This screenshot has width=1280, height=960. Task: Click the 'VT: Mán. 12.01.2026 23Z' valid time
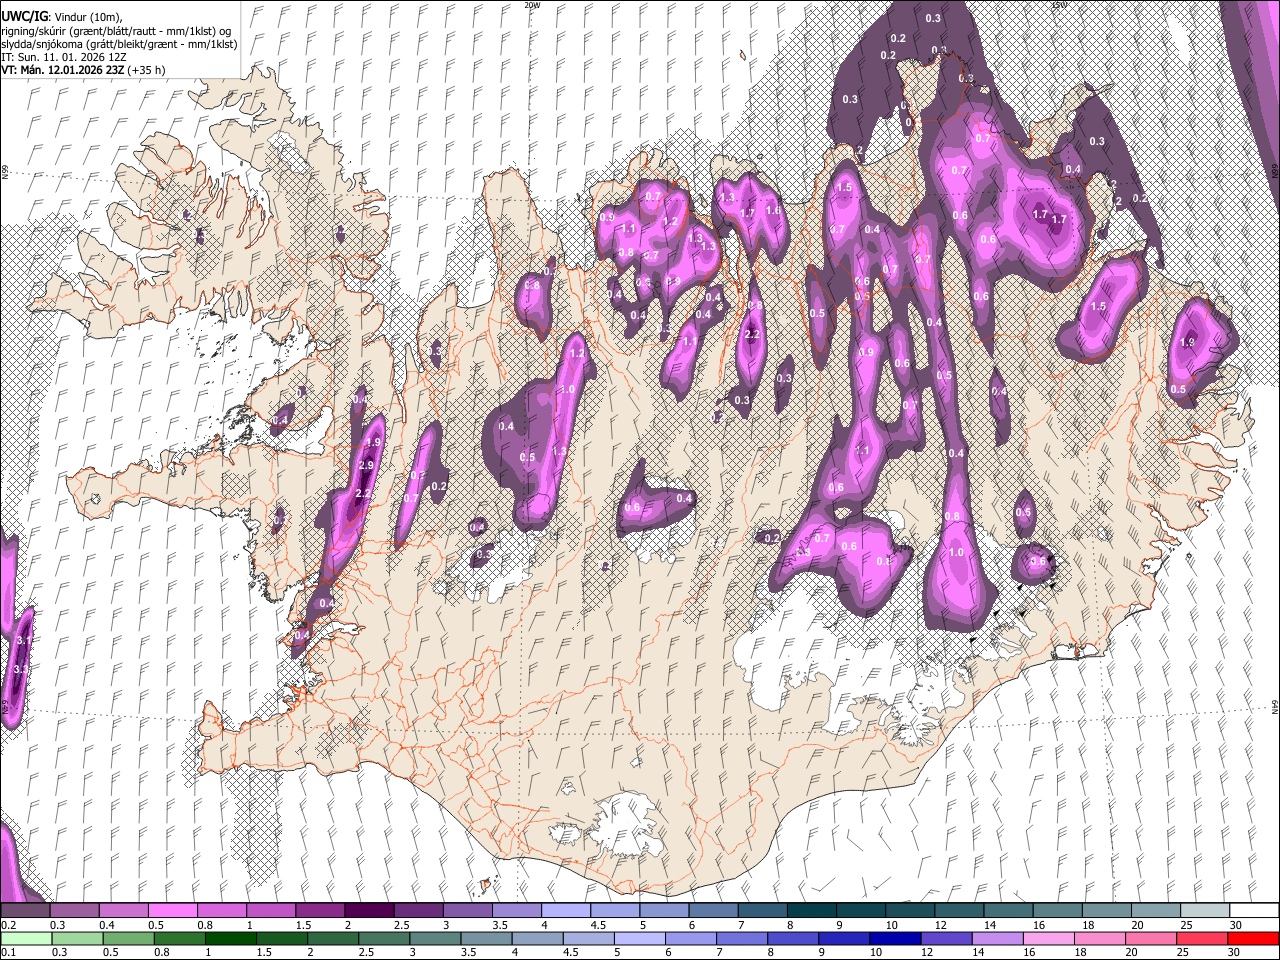tap(62, 70)
